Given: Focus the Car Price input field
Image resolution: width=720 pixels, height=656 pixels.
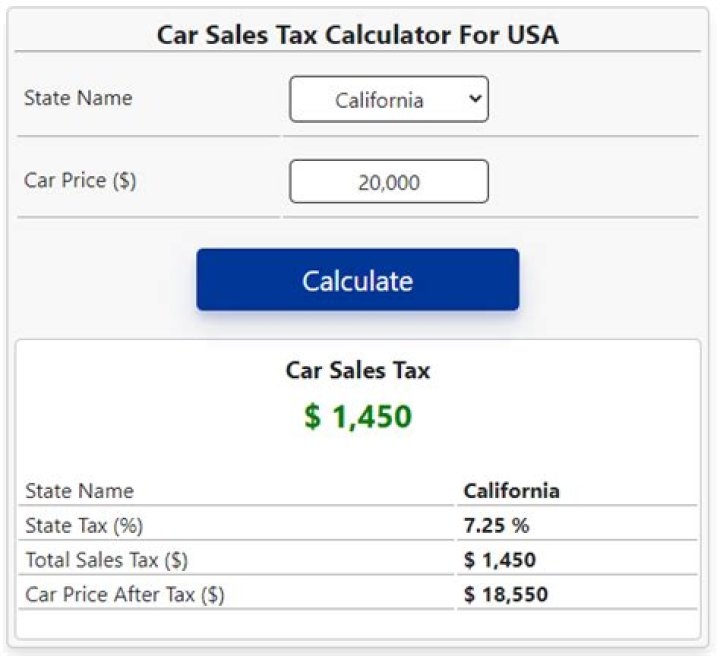Looking at the screenshot, I should (389, 182).
